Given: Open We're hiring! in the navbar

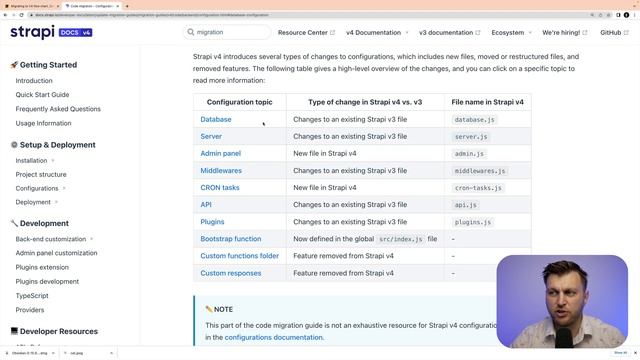Looking at the screenshot, I should point(561,32).
